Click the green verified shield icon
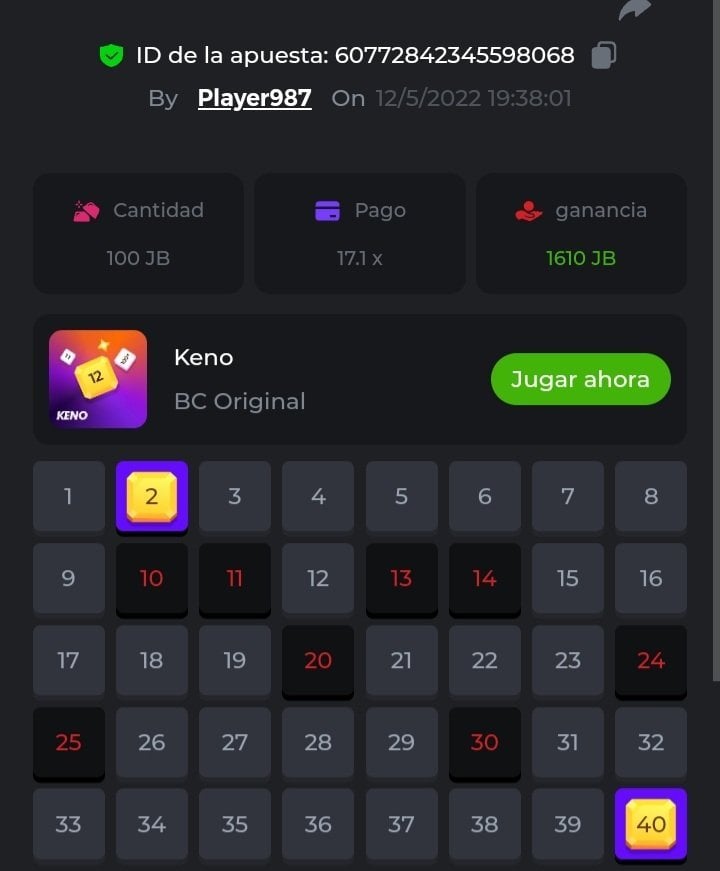720x871 pixels. [x=111, y=55]
